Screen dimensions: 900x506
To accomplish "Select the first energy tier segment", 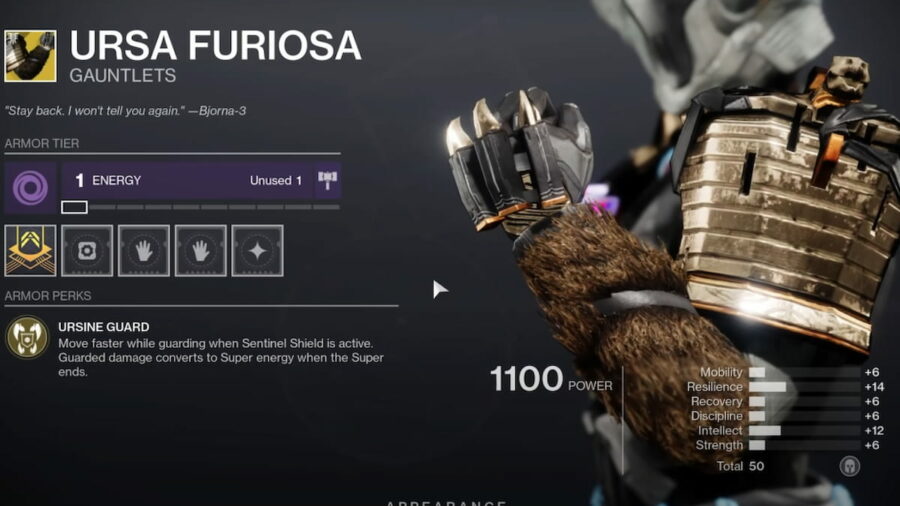I will [75, 207].
